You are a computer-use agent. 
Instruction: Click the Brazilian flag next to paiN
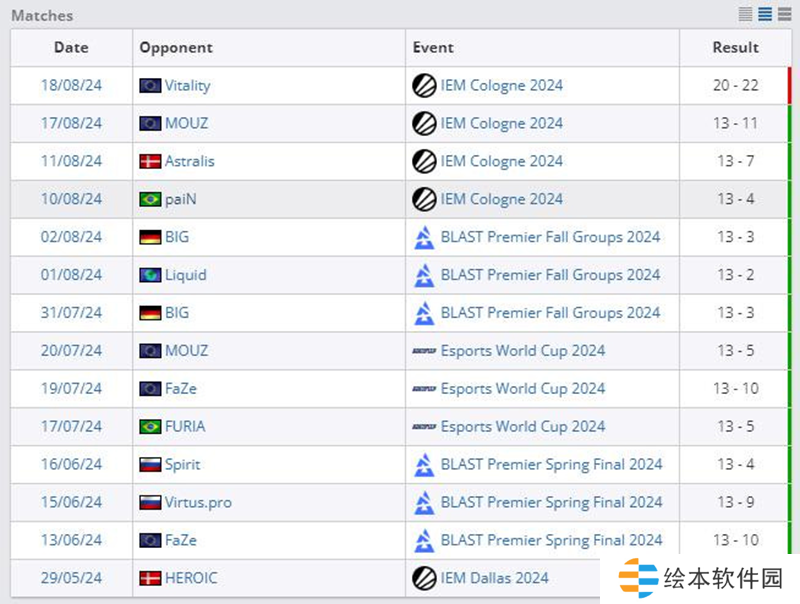(150, 200)
